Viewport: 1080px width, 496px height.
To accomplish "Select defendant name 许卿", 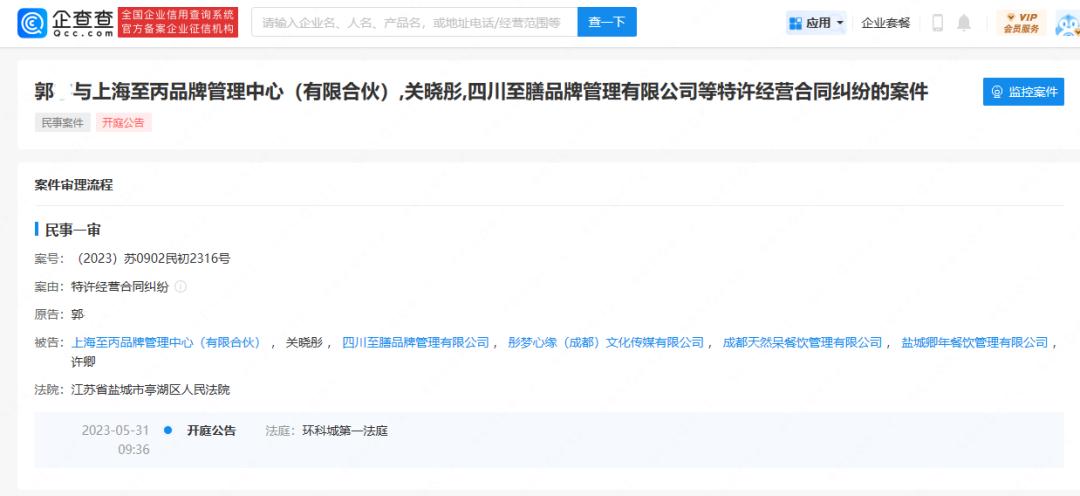I will click(x=83, y=361).
